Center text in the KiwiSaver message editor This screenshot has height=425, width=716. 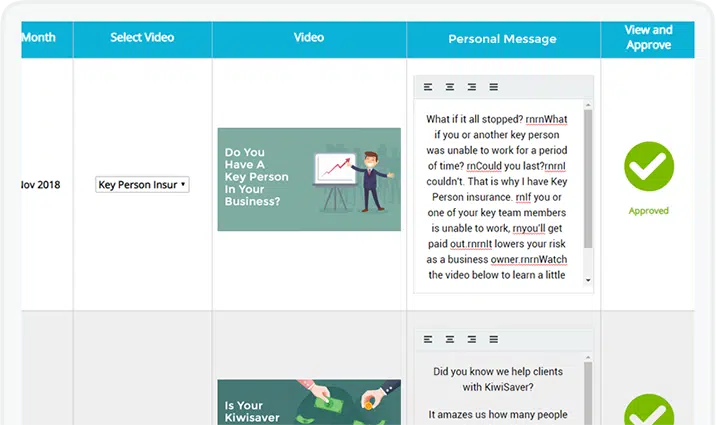[x=450, y=339]
